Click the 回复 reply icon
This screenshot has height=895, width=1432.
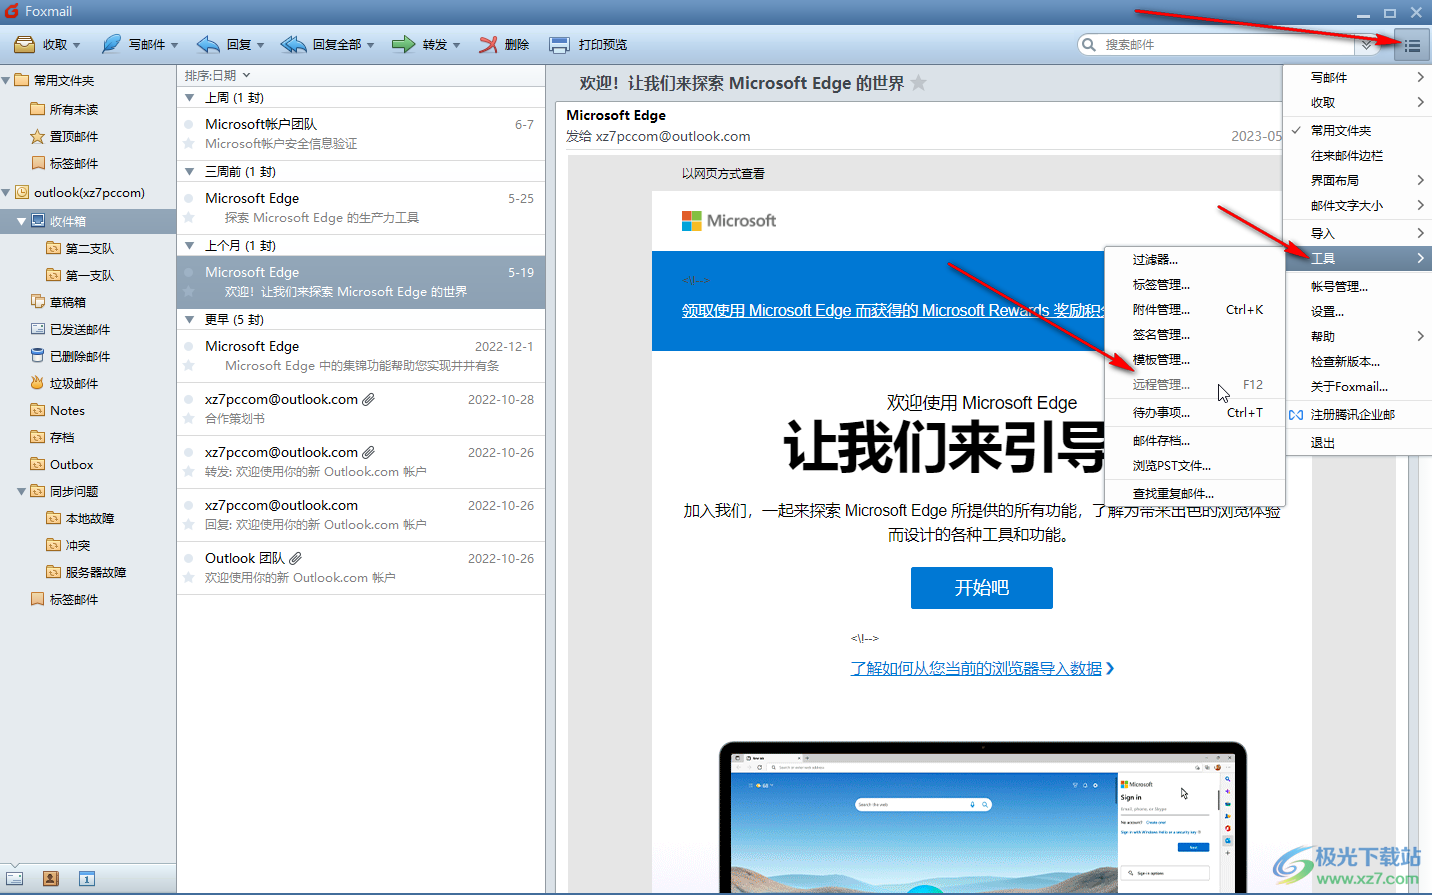(x=208, y=44)
